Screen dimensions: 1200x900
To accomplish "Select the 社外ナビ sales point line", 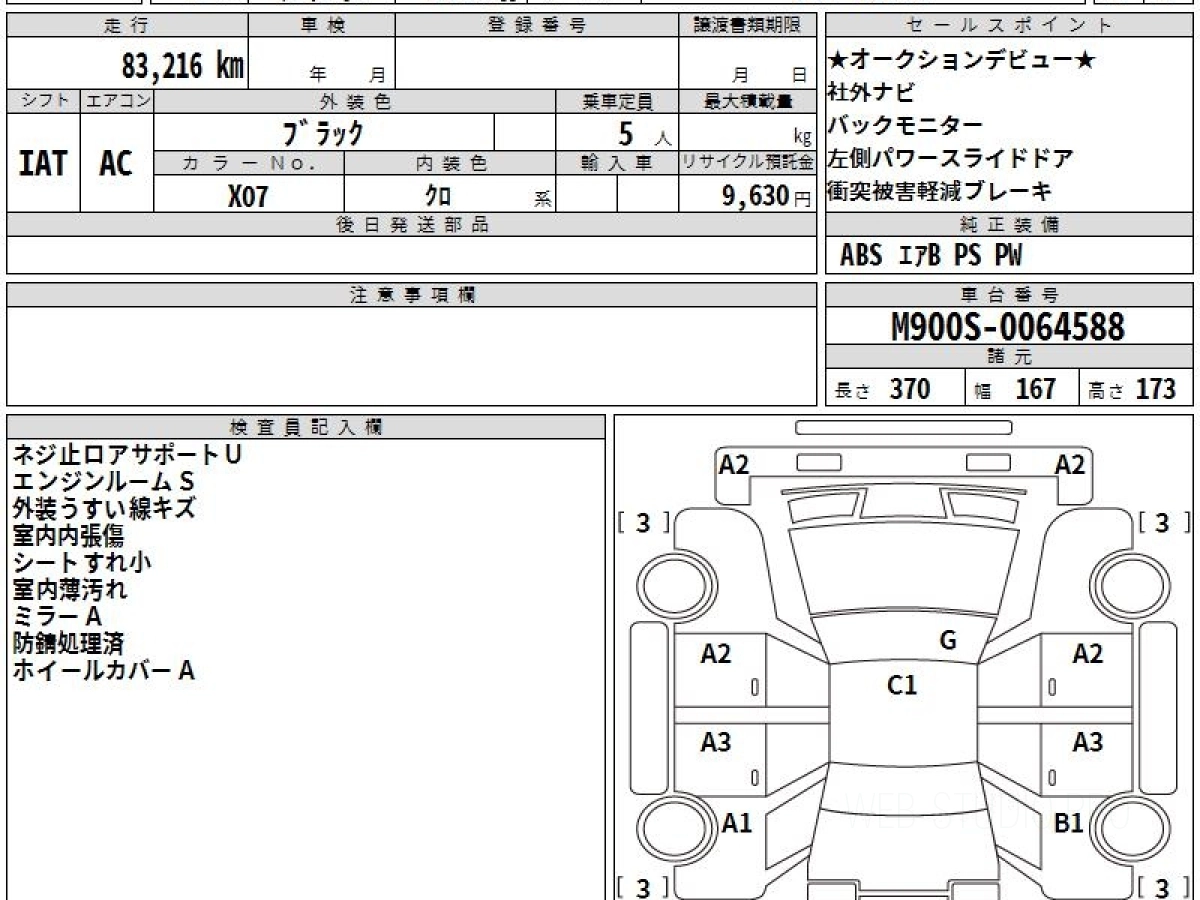I will (870, 93).
